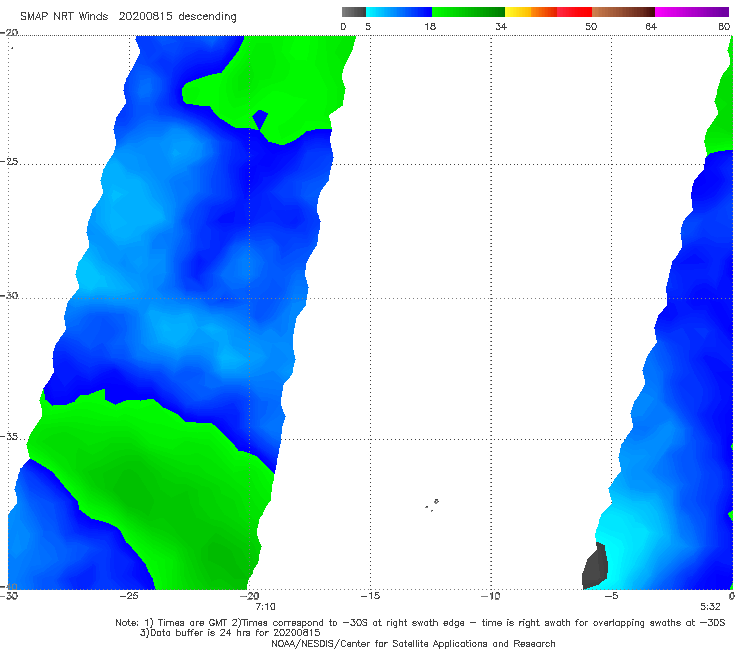This screenshot has height=650, width=740.
Task: Click the swath time label "7:10"
Action: pos(265,607)
